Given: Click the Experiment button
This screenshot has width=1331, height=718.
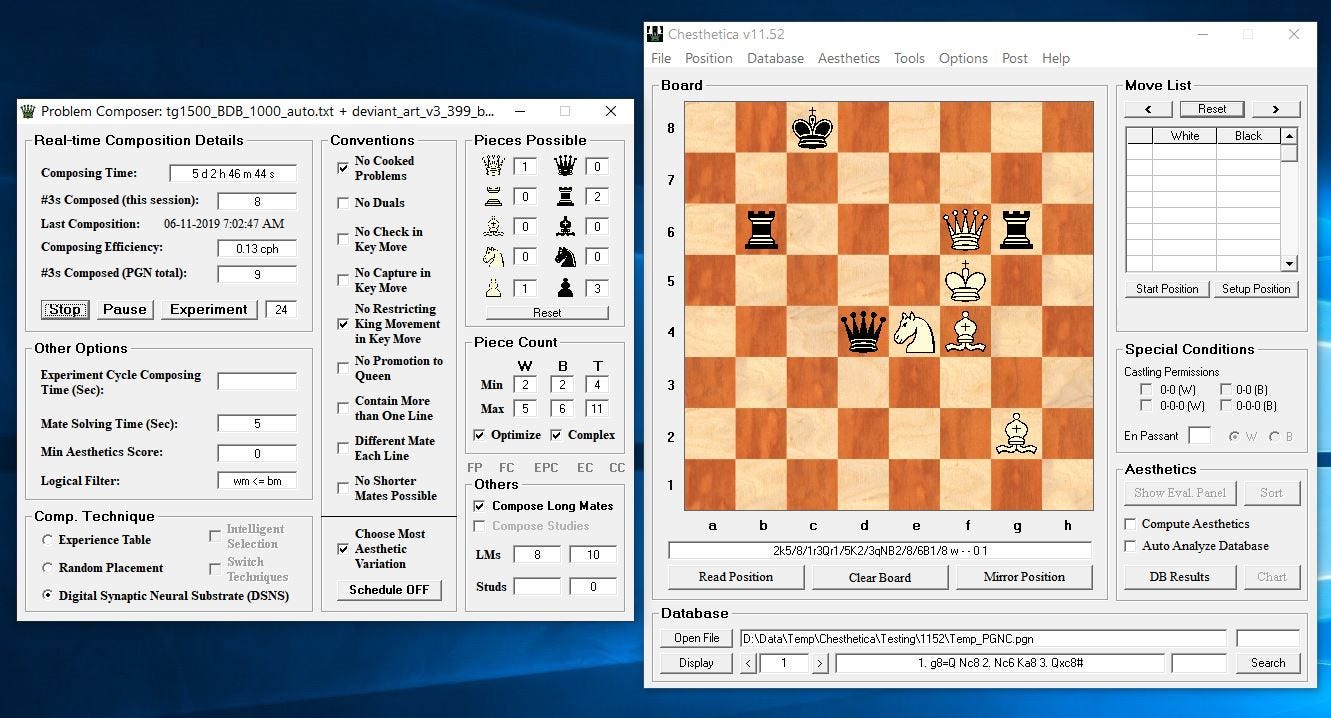Looking at the screenshot, I should coord(209,310).
